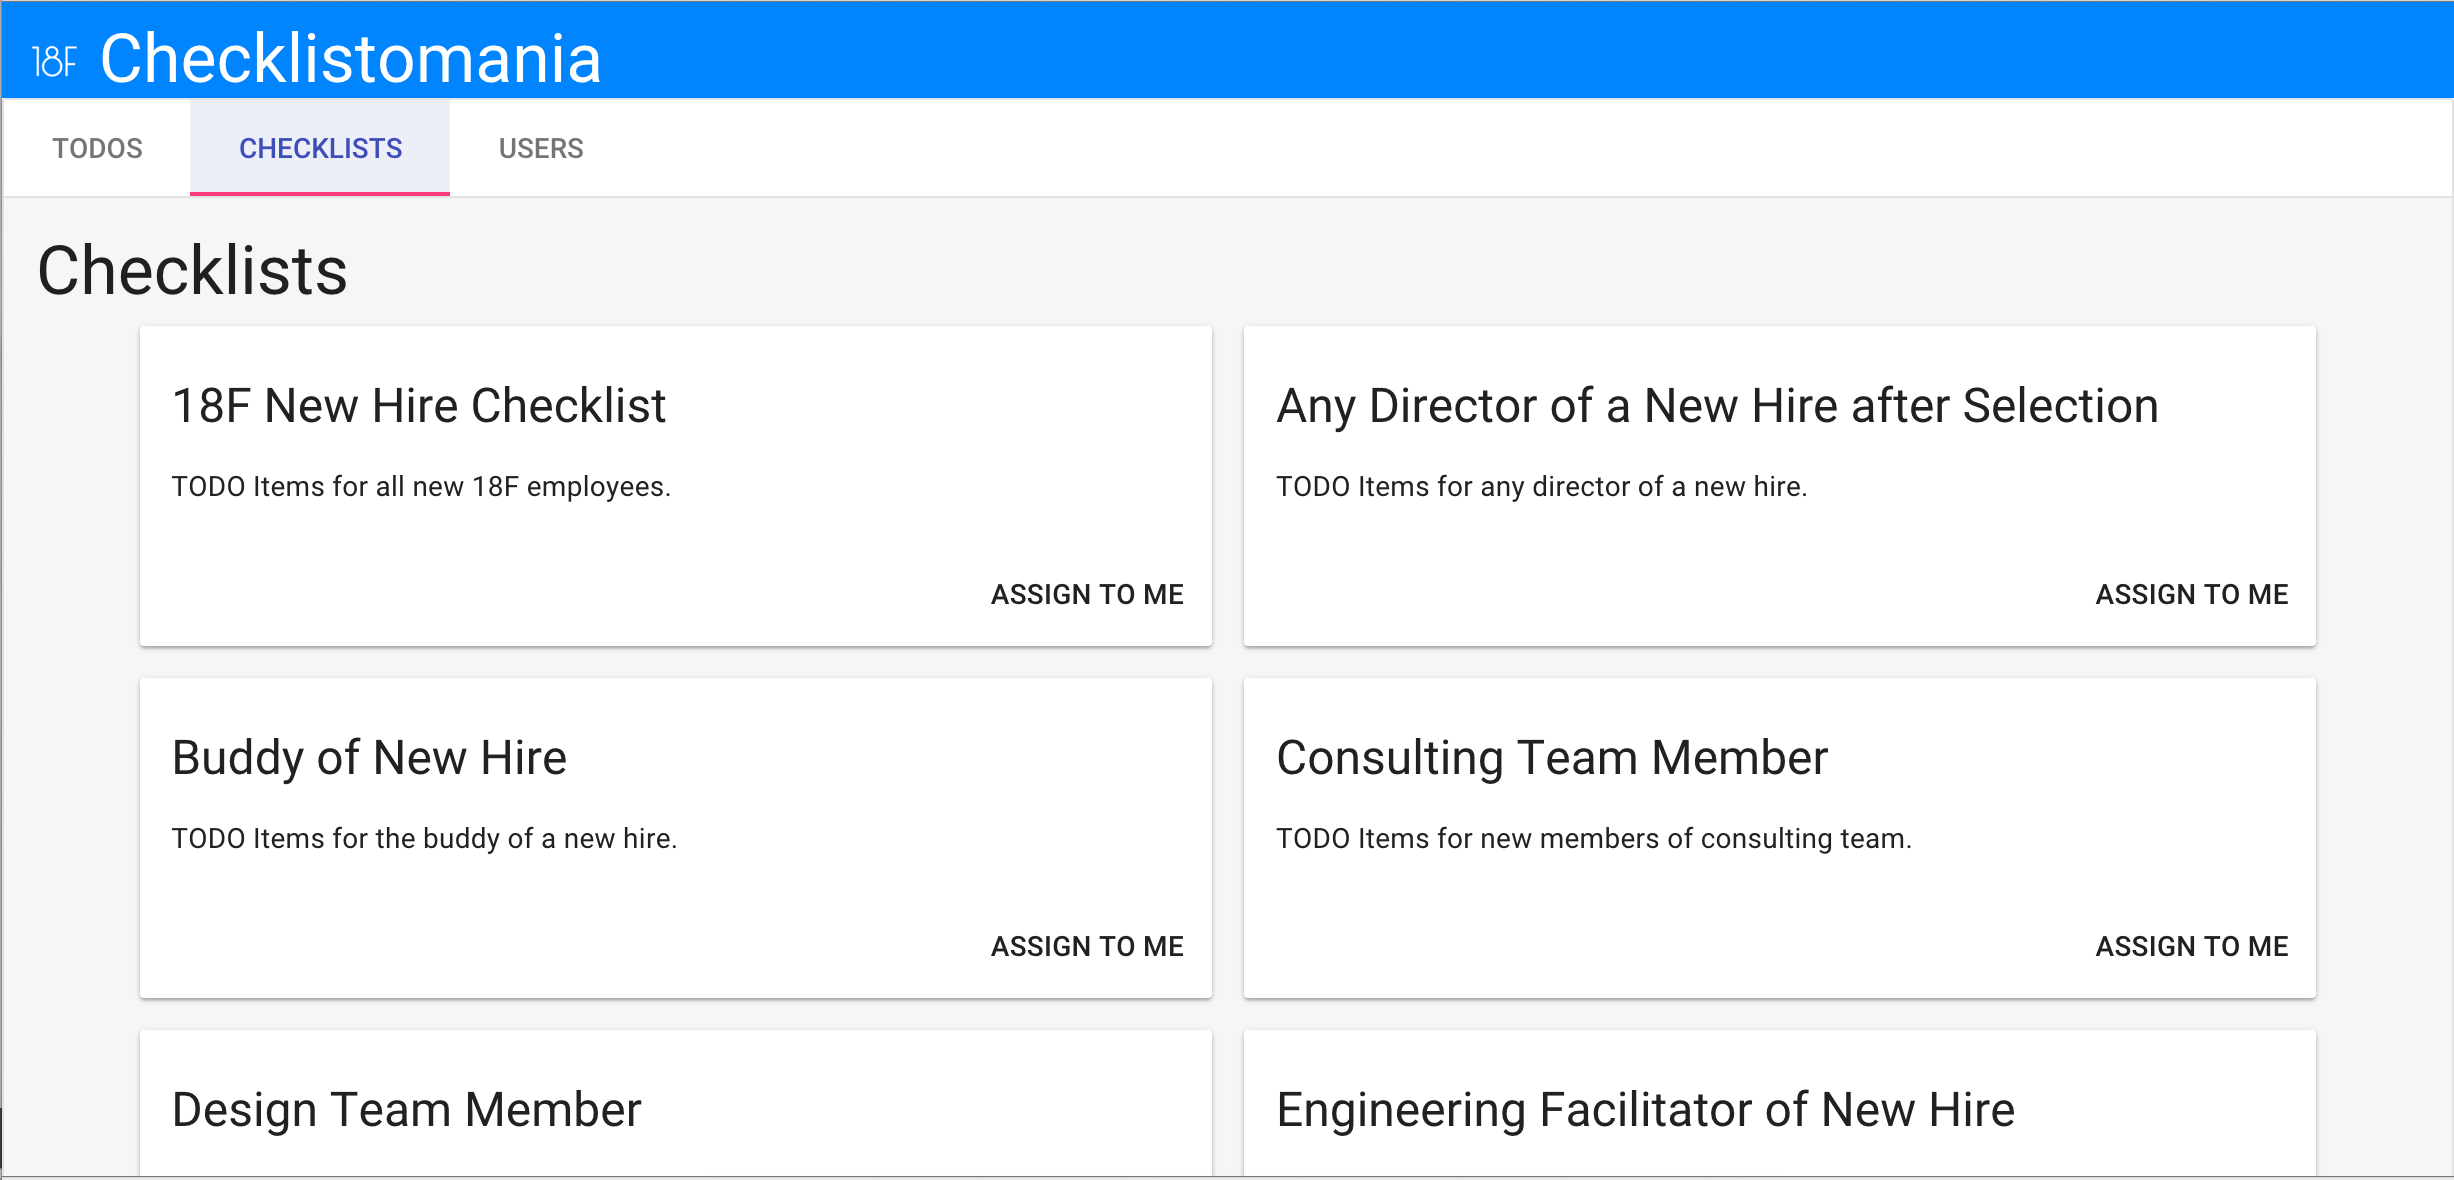Click Any Director of a New Hire title

coord(1717,406)
